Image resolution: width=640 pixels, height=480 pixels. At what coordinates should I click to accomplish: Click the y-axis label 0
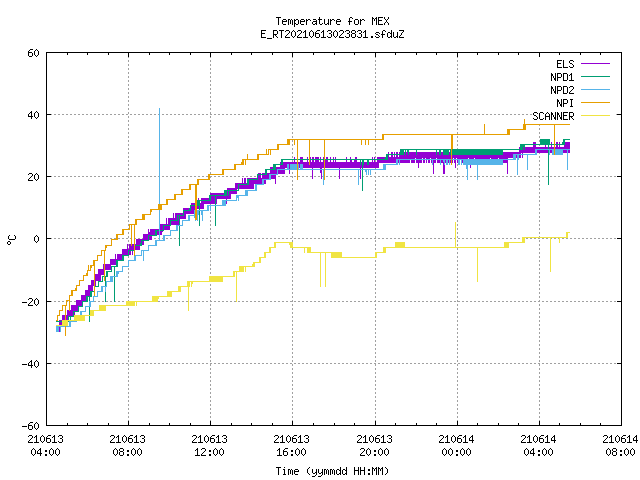[x=37, y=239]
